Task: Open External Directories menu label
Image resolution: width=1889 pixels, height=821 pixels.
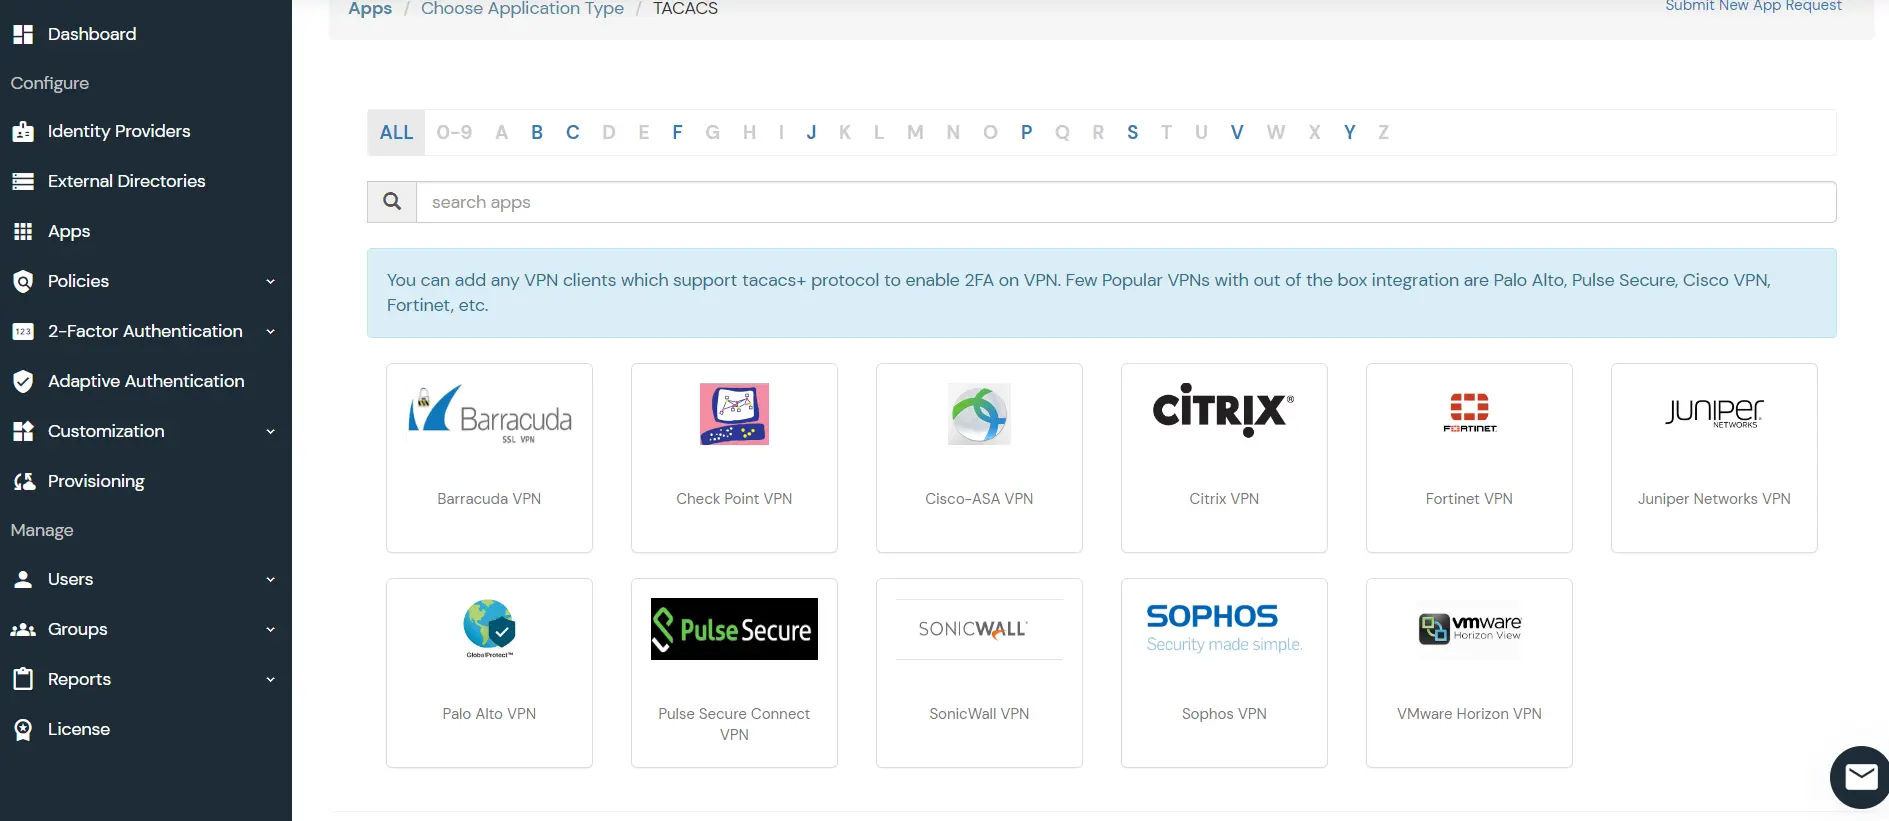Action: pos(127,181)
